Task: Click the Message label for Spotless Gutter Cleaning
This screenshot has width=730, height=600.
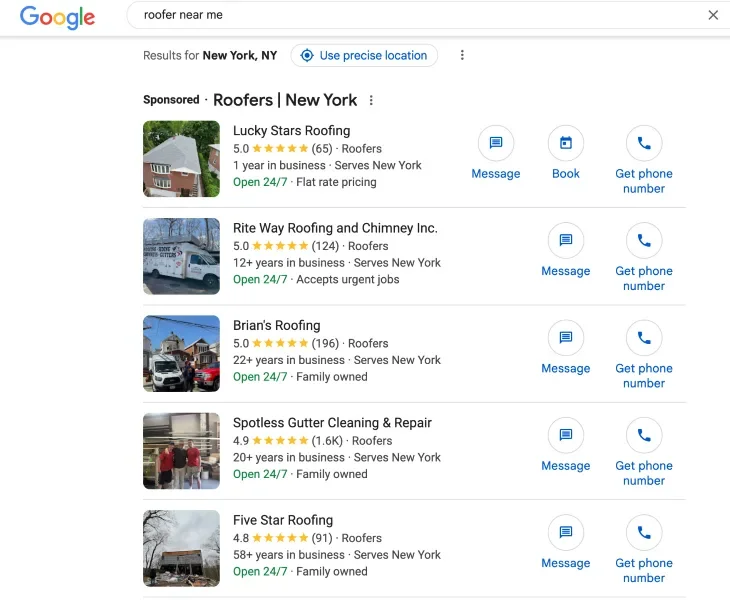Action: (566, 465)
